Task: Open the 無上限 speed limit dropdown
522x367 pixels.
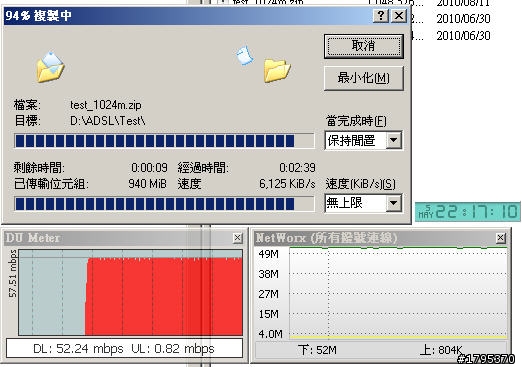Action: 393,203
